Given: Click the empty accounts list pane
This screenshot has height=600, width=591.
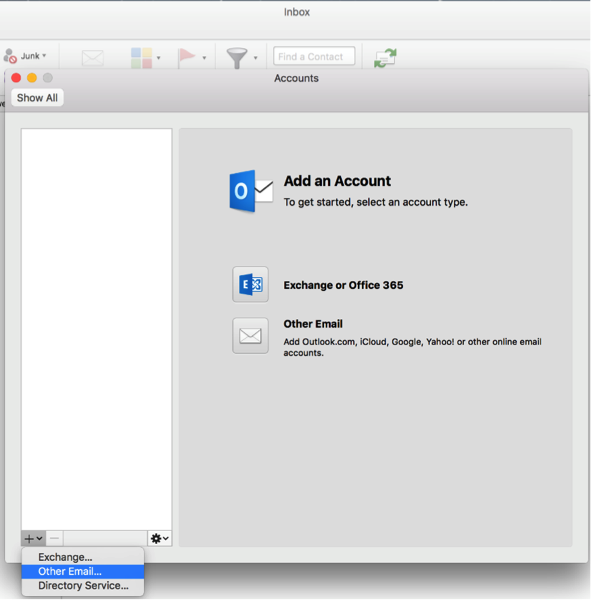Looking at the screenshot, I should (x=96, y=329).
